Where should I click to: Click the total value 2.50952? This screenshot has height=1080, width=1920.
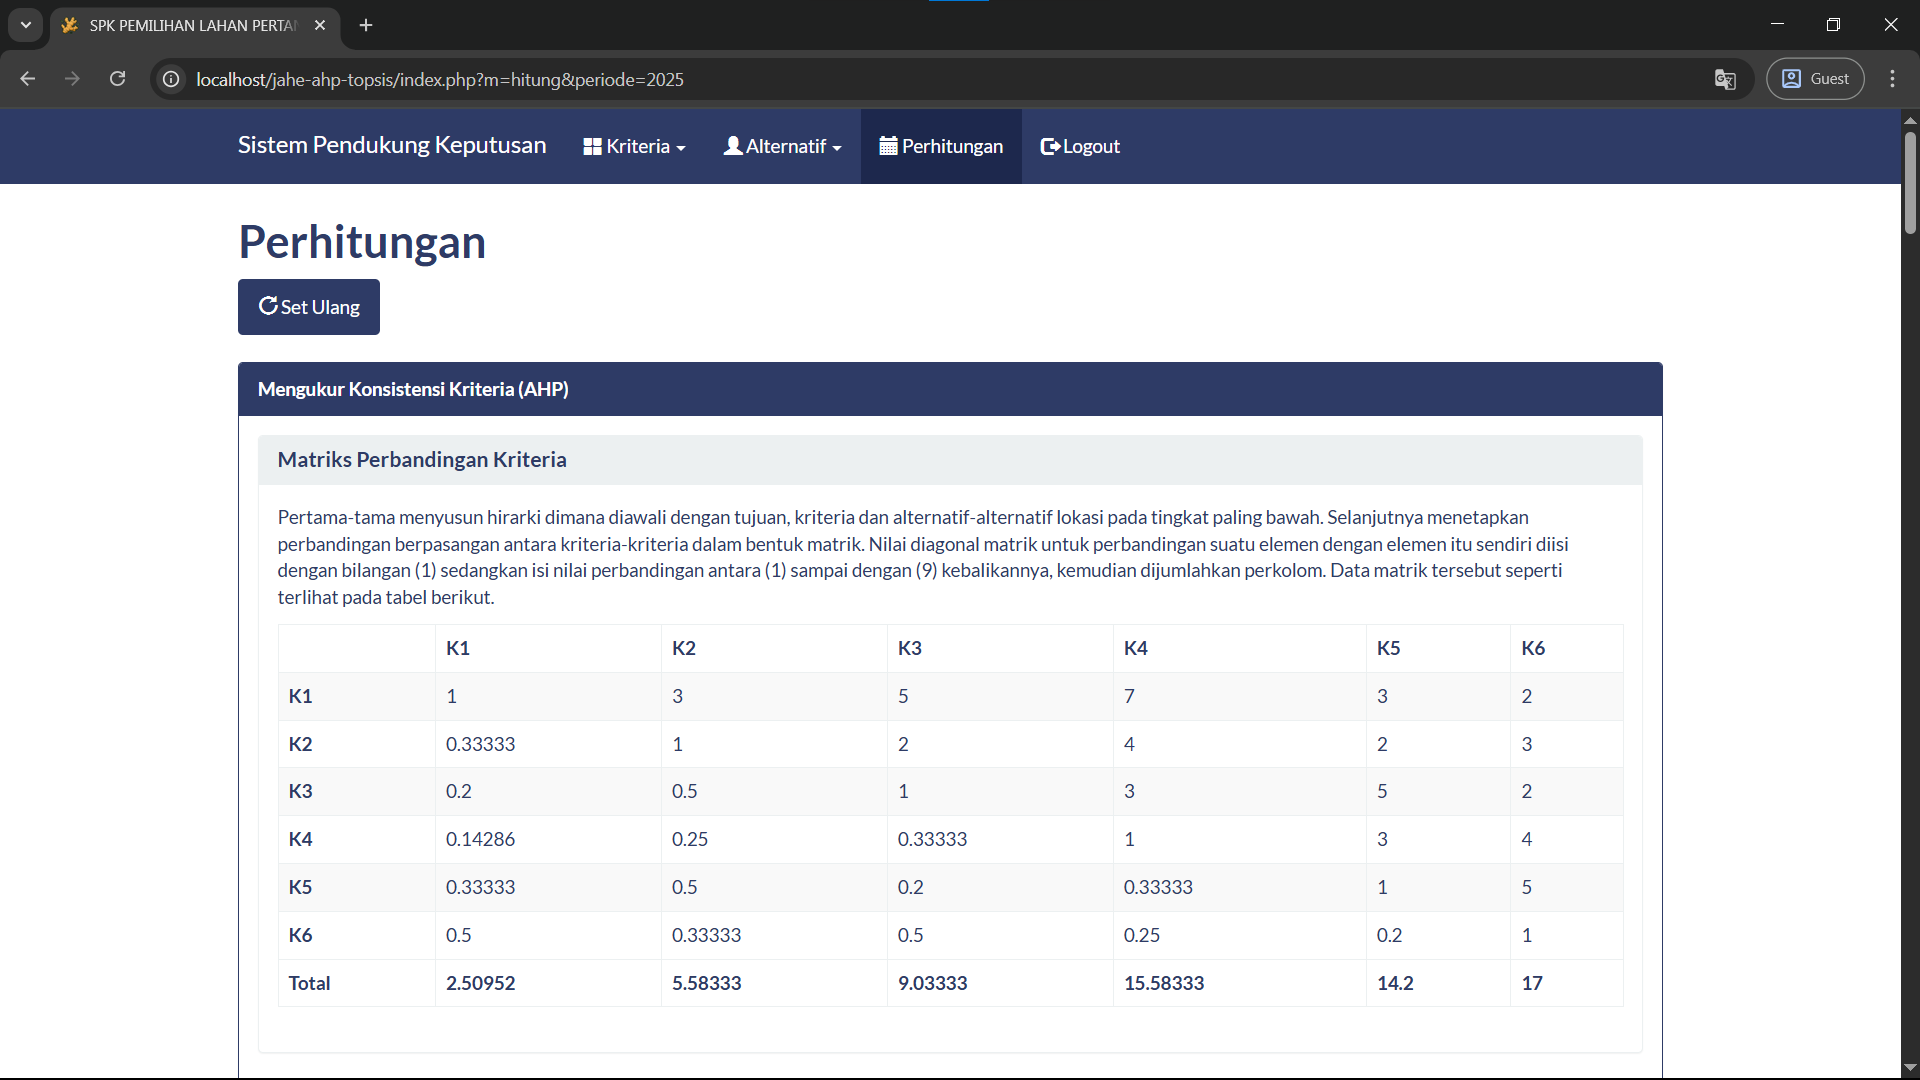pos(480,983)
